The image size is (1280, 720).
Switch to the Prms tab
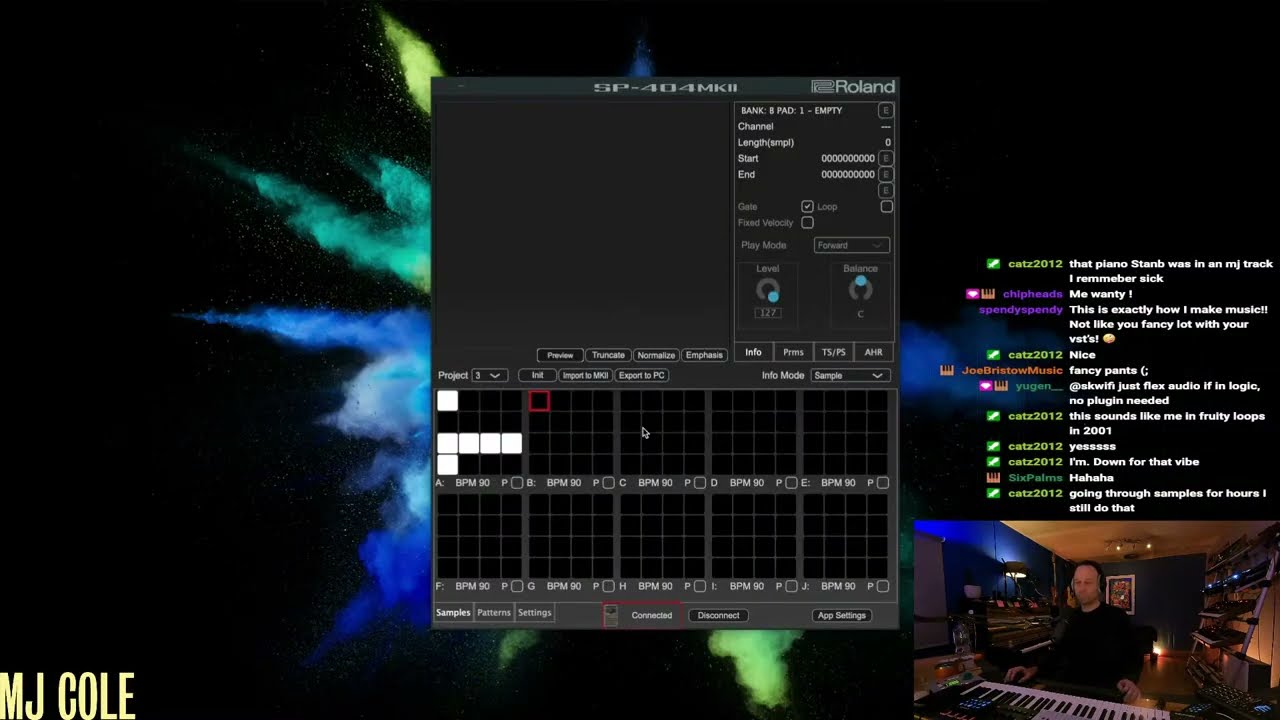(793, 352)
